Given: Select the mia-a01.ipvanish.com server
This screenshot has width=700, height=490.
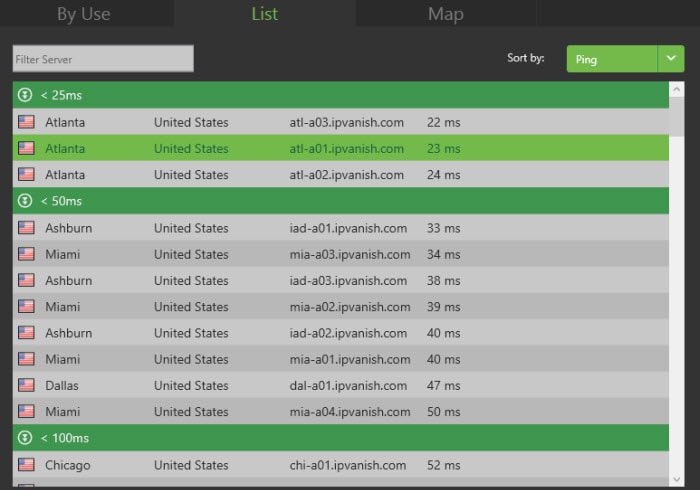Looking at the screenshot, I should (350, 359).
